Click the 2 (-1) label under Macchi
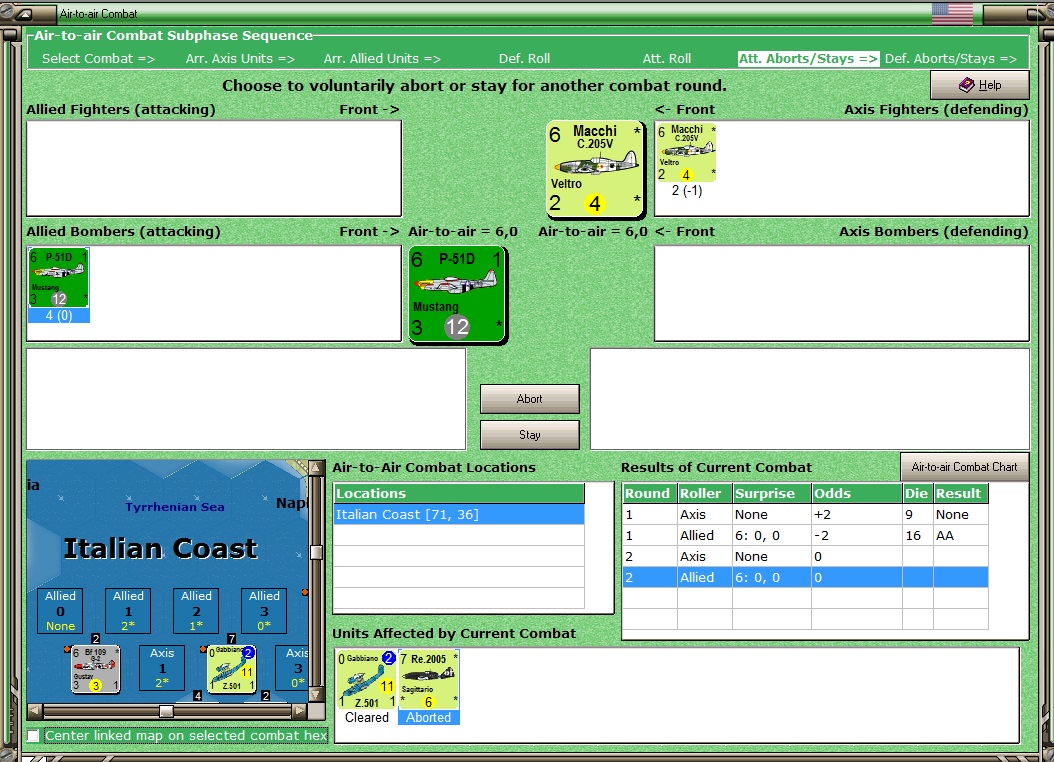Screen dimensions: 1054x762 686,191
